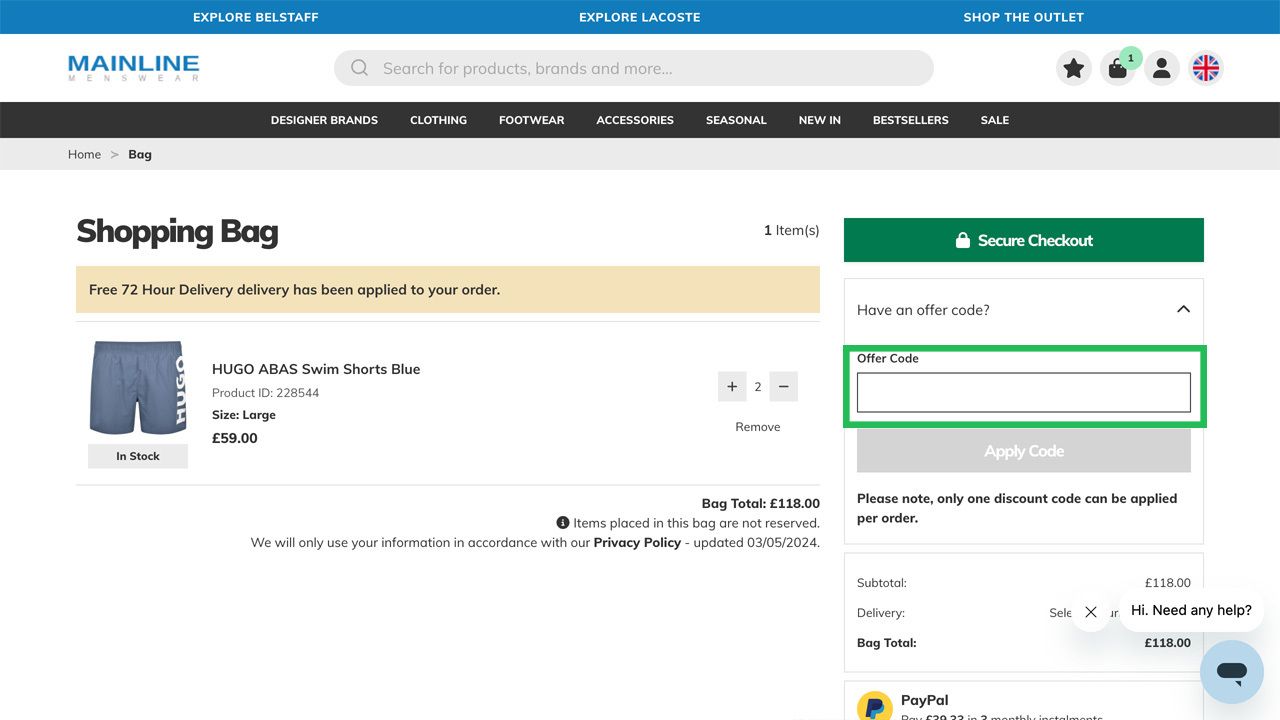Go to Home via breadcrumb
This screenshot has width=1280, height=720.
[x=84, y=154]
